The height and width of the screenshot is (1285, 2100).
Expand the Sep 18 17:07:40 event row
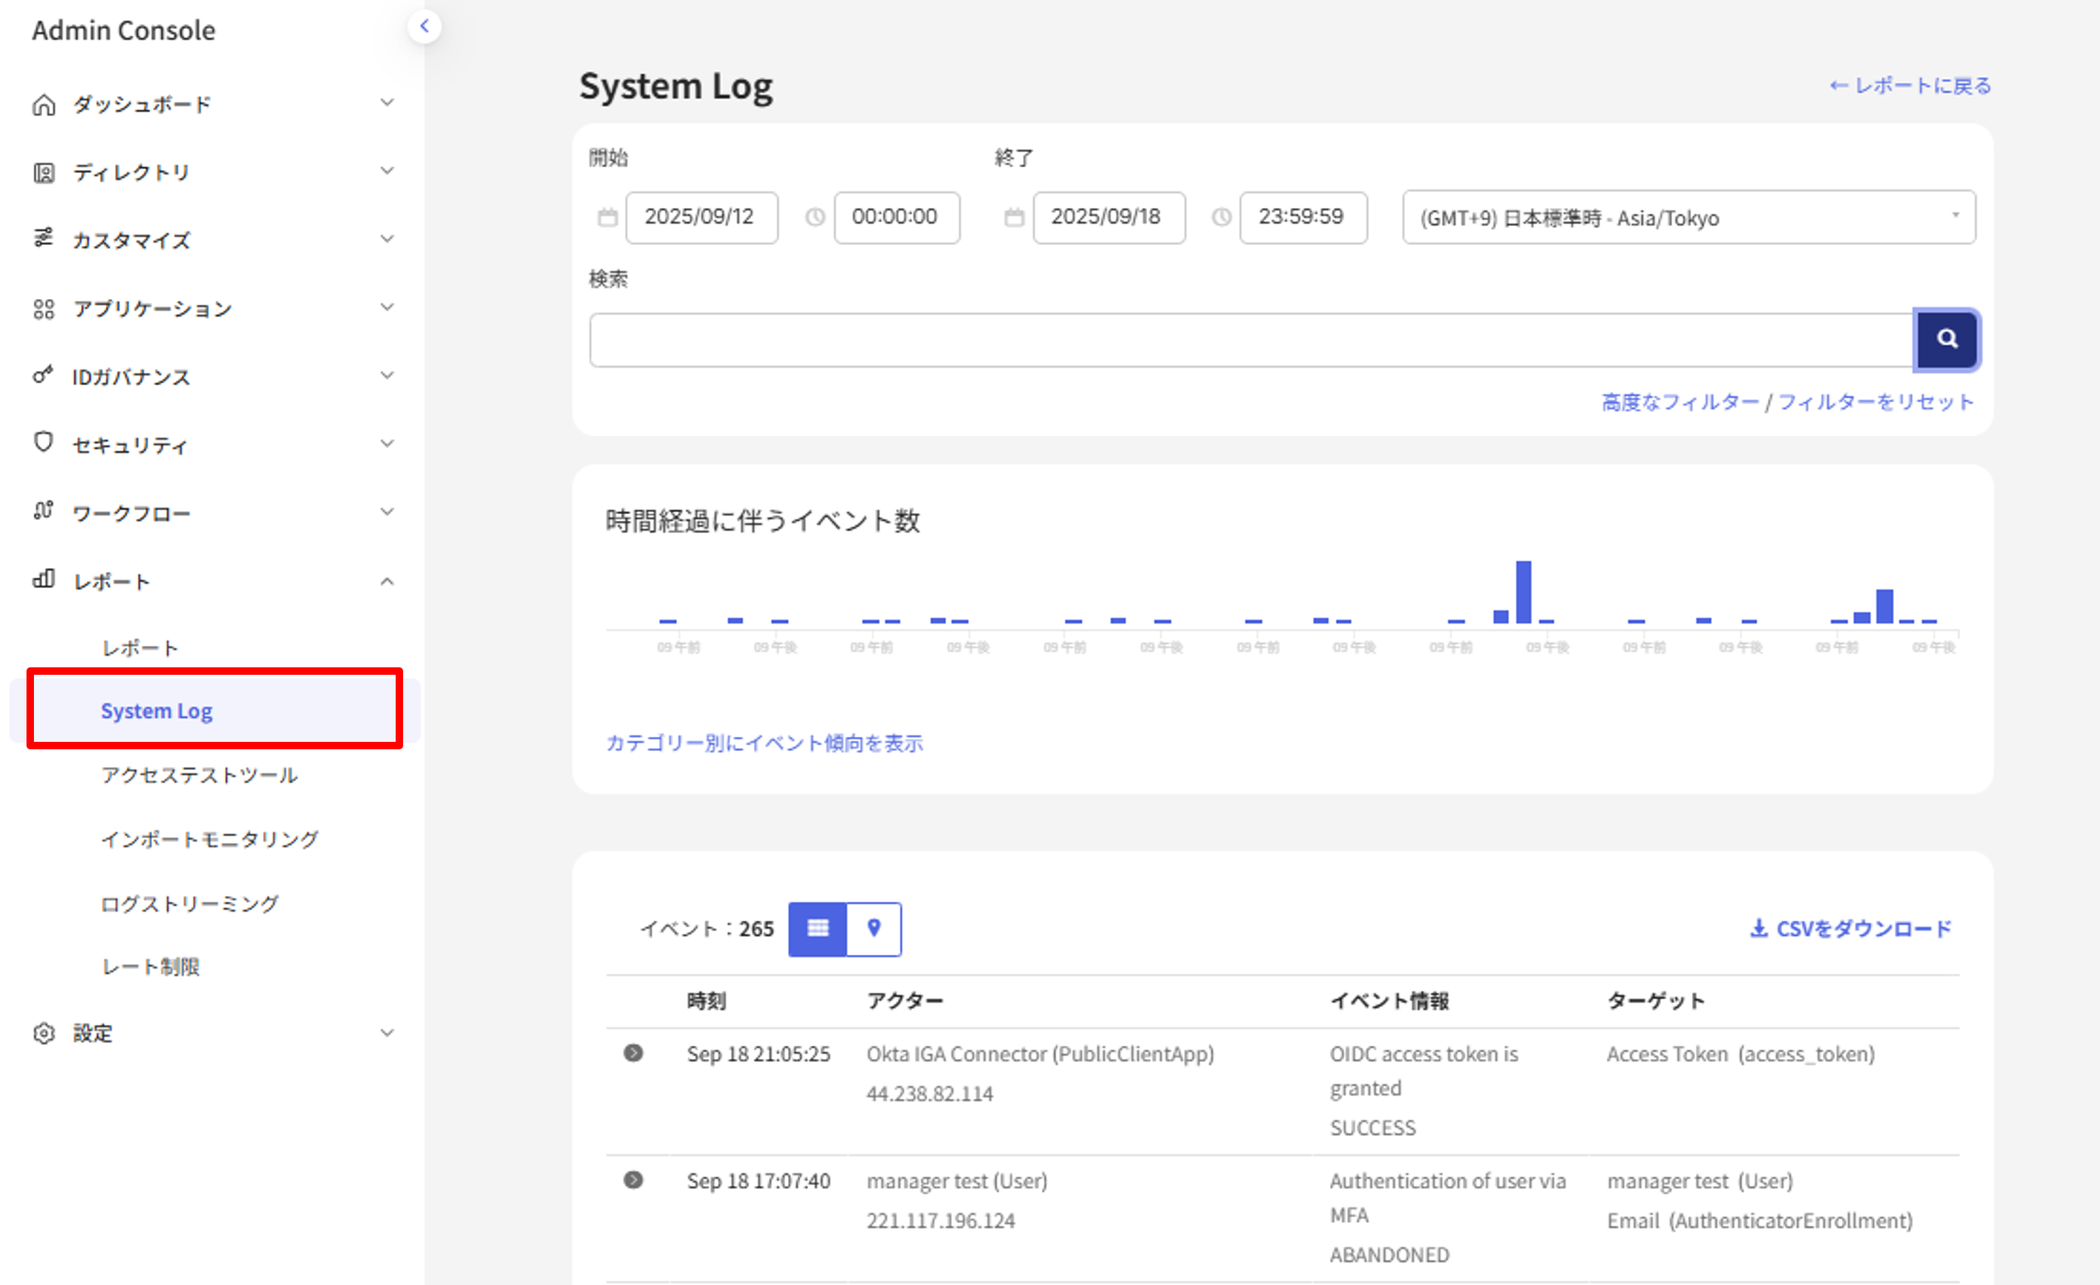coord(633,1180)
